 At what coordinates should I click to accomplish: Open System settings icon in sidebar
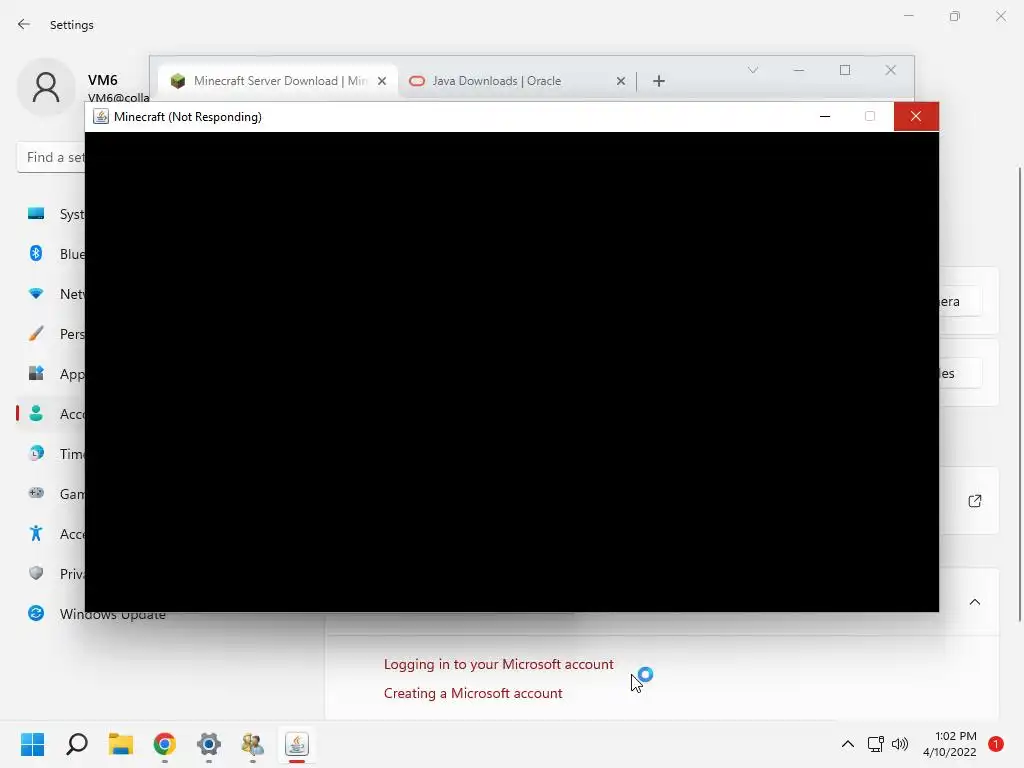[x=36, y=214]
